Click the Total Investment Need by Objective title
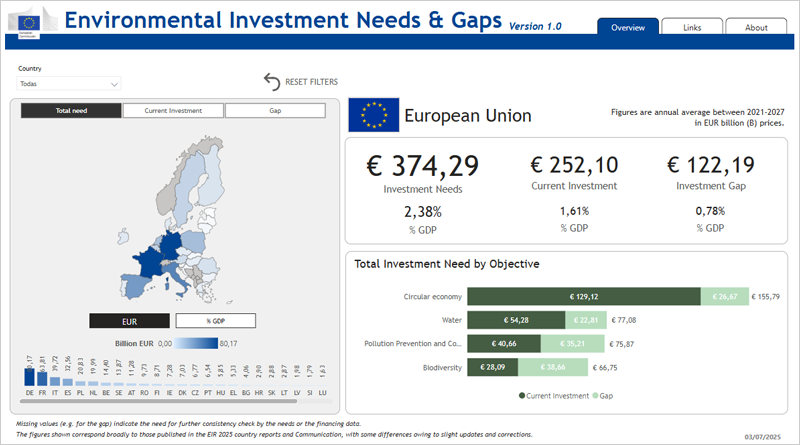Image resolution: width=800 pixels, height=445 pixels. click(x=447, y=264)
